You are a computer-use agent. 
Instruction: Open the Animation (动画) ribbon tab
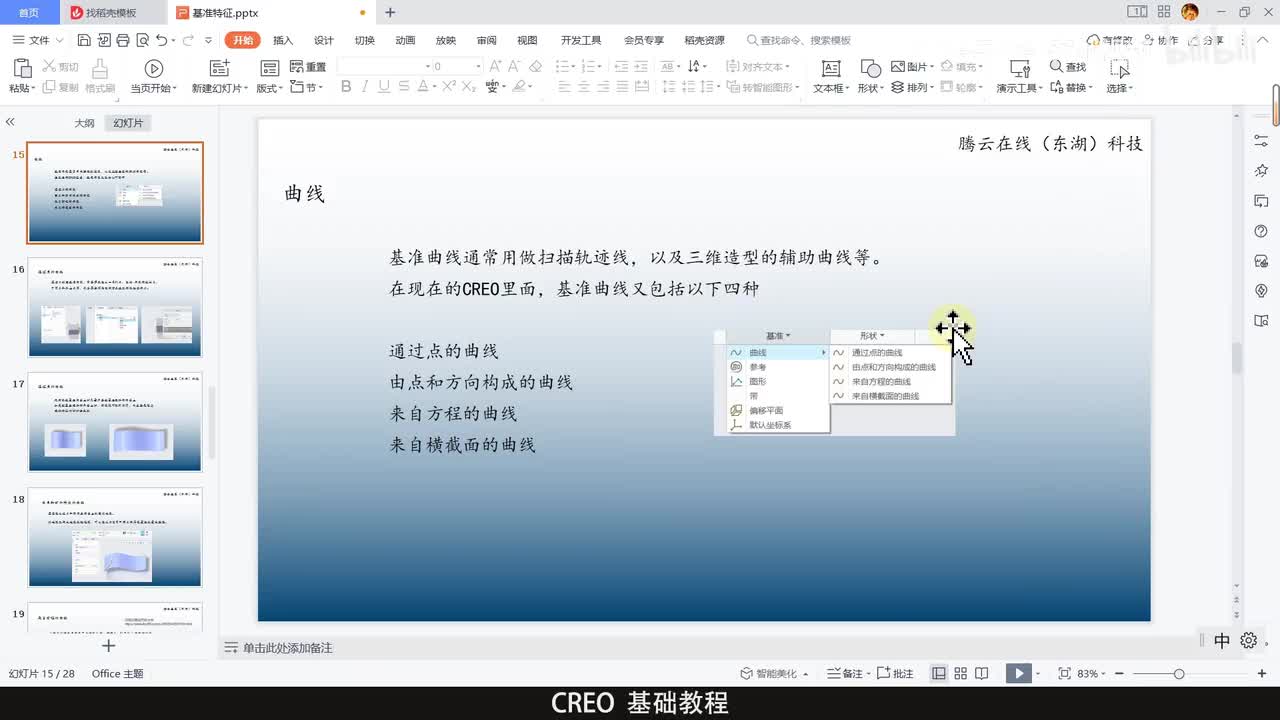405,40
